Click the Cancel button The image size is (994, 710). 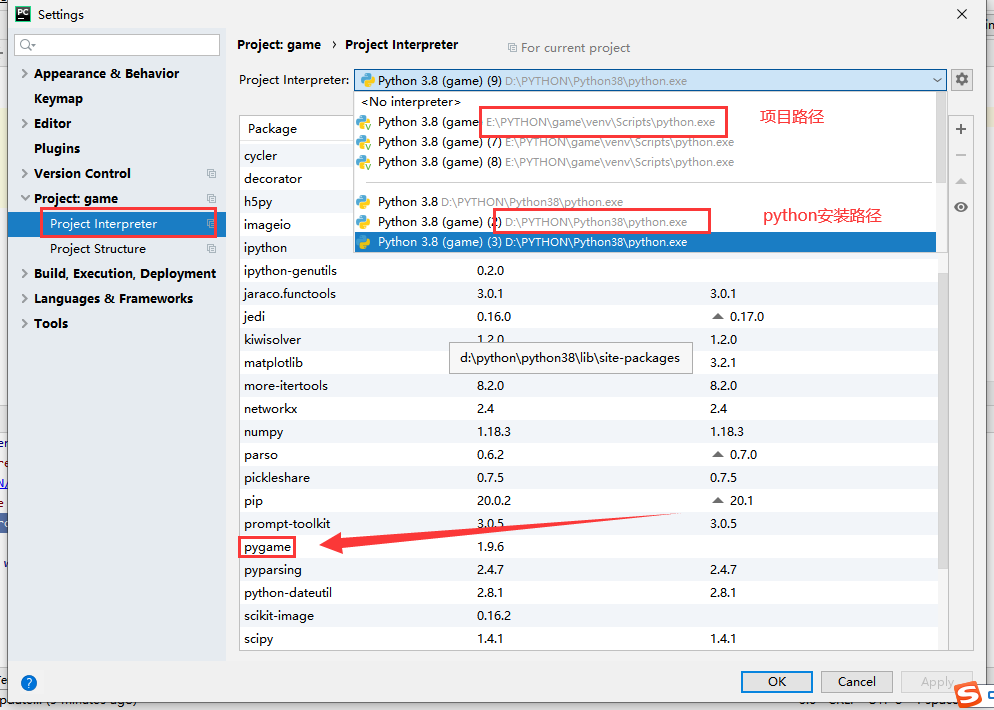856,681
